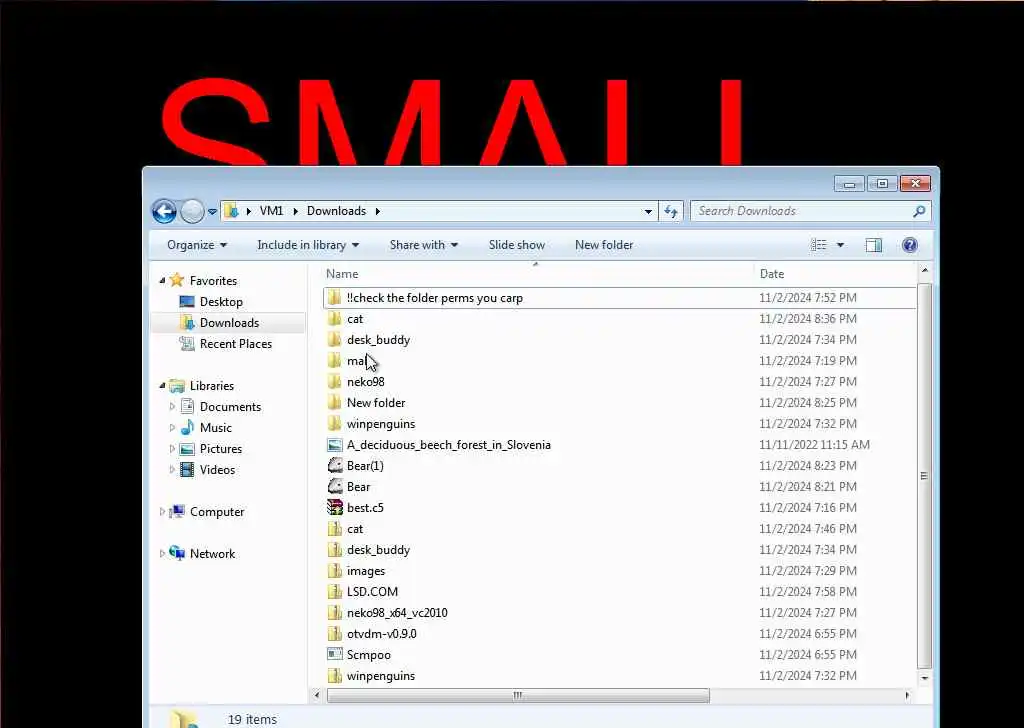Select the New folder item
The image size is (1024, 728).
[376, 403]
